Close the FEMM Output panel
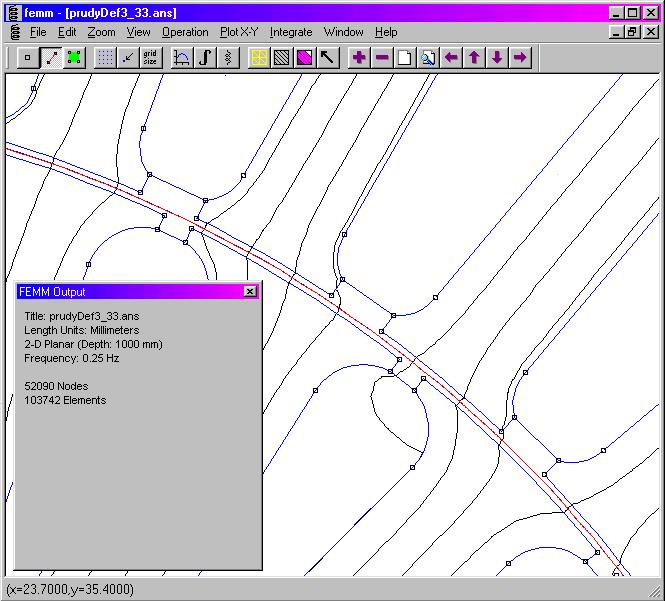The image size is (665, 601). tap(250, 291)
